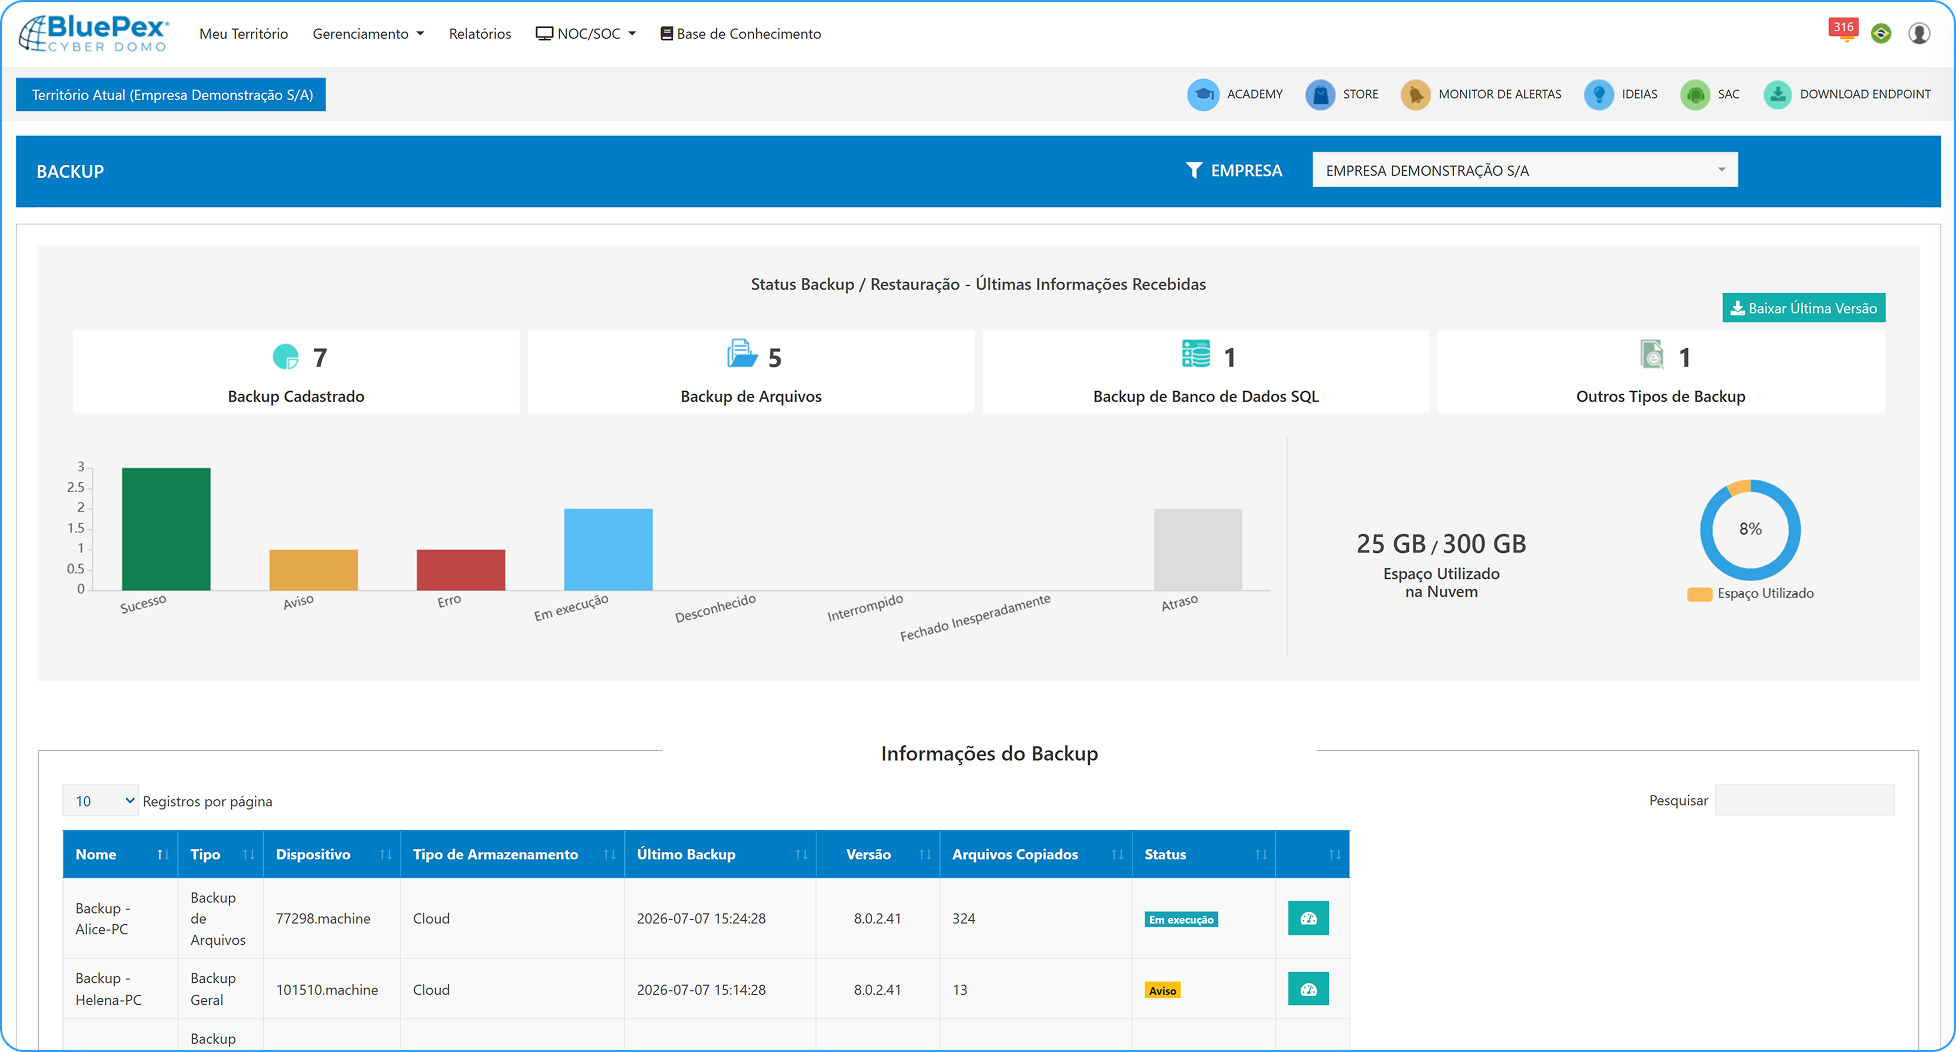This screenshot has height=1052, width=1956.
Task: Open the registros por página dropdown
Action: click(x=101, y=801)
